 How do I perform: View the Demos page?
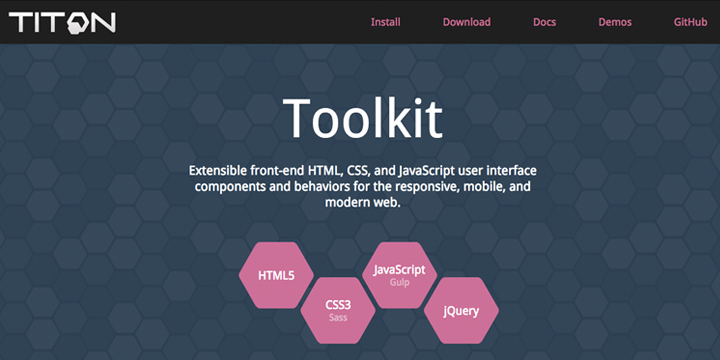[615, 22]
